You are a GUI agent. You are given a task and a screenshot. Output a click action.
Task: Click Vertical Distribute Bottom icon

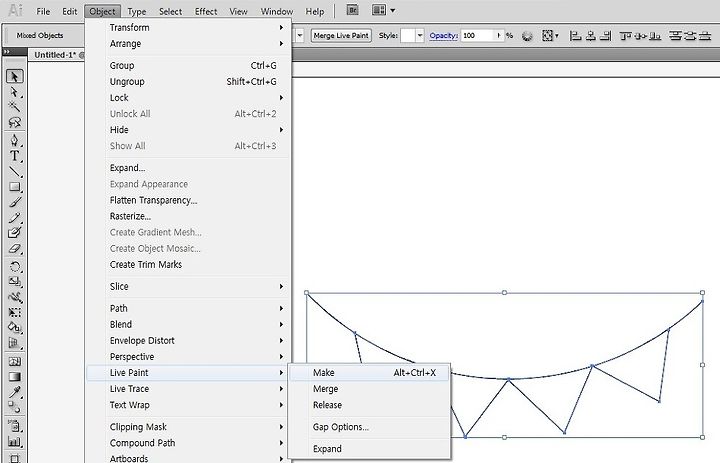(x=705, y=35)
